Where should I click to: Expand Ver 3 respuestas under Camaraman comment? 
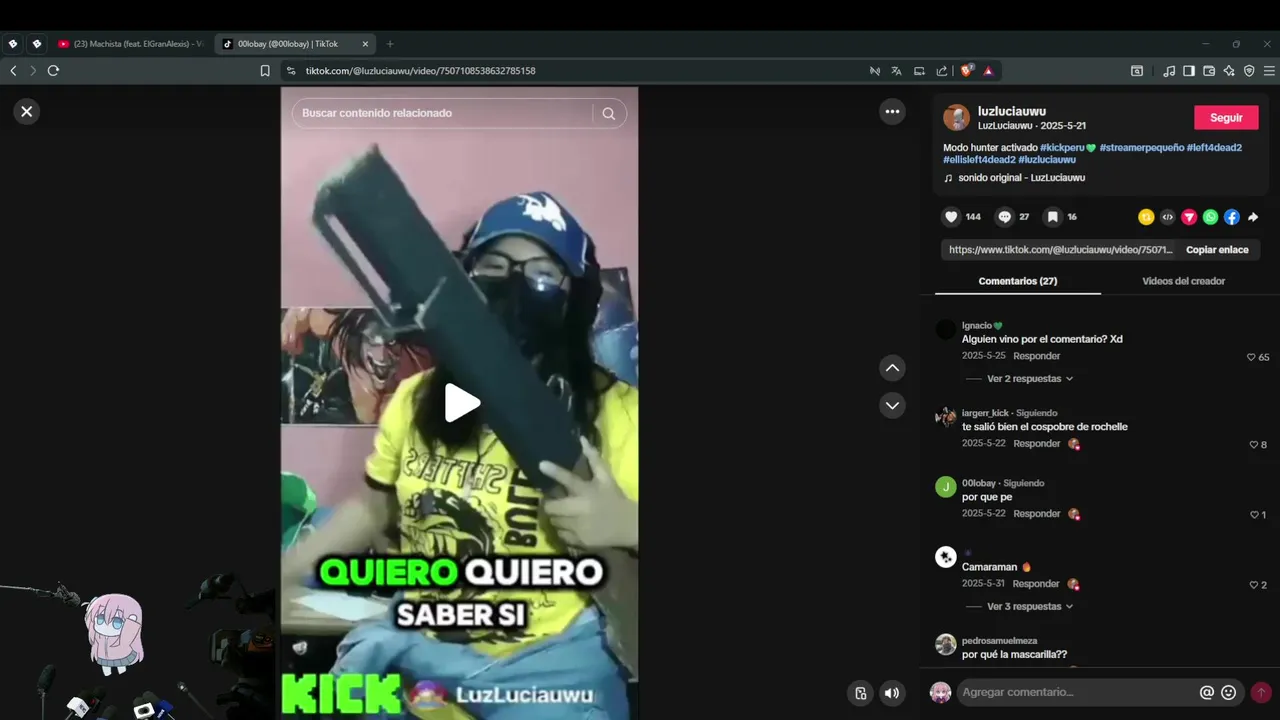(x=1029, y=607)
